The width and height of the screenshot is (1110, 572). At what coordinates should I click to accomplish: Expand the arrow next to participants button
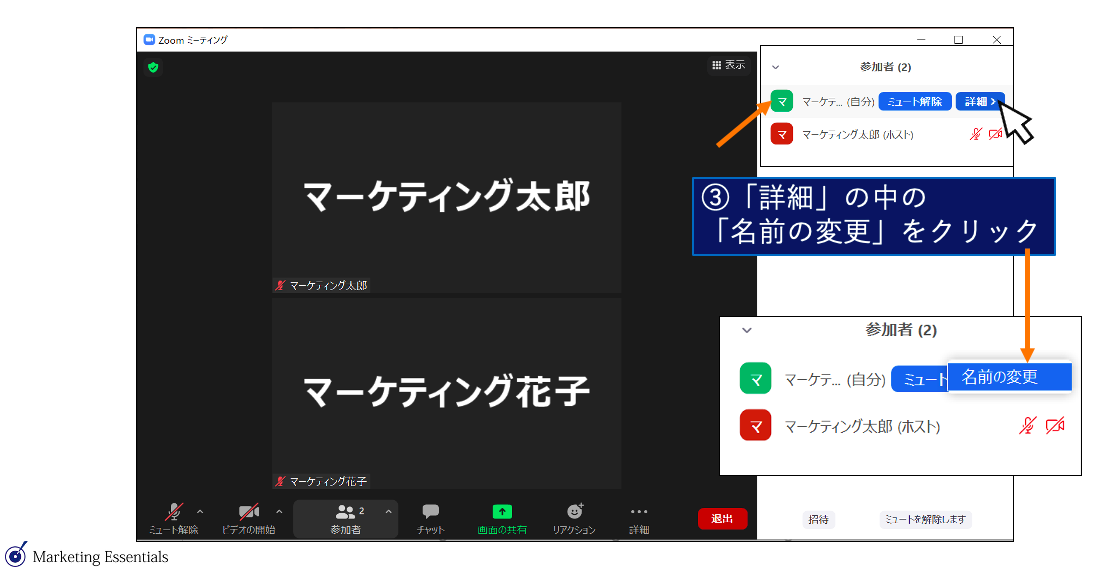point(389,511)
